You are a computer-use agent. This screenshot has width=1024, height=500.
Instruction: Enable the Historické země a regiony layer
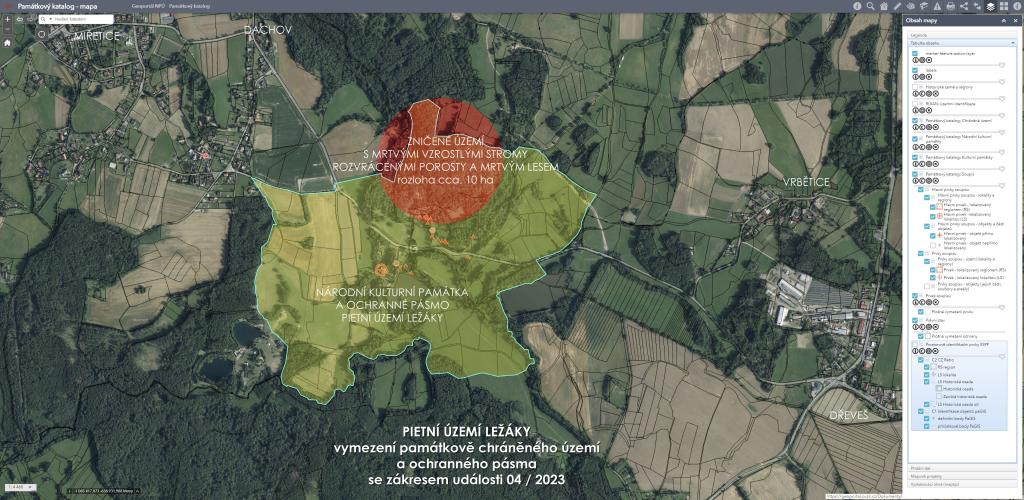pos(915,87)
